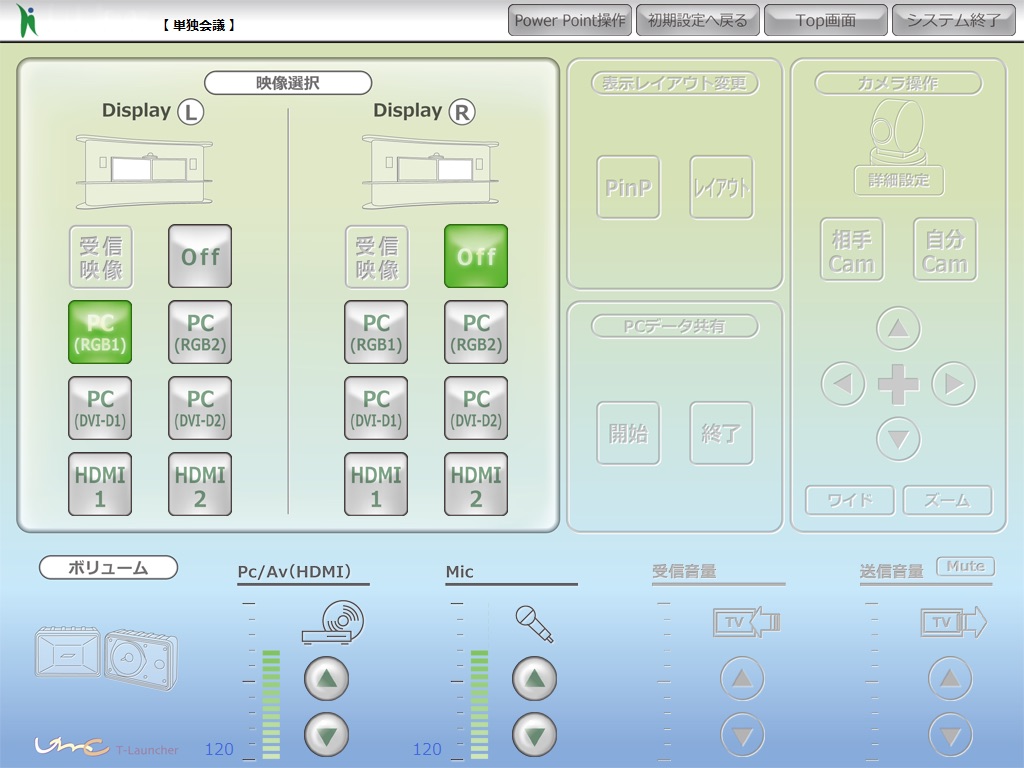Choose PC (DVI-D2) on Display L
The width and height of the screenshot is (1024, 768).
(x=200, y=408)
